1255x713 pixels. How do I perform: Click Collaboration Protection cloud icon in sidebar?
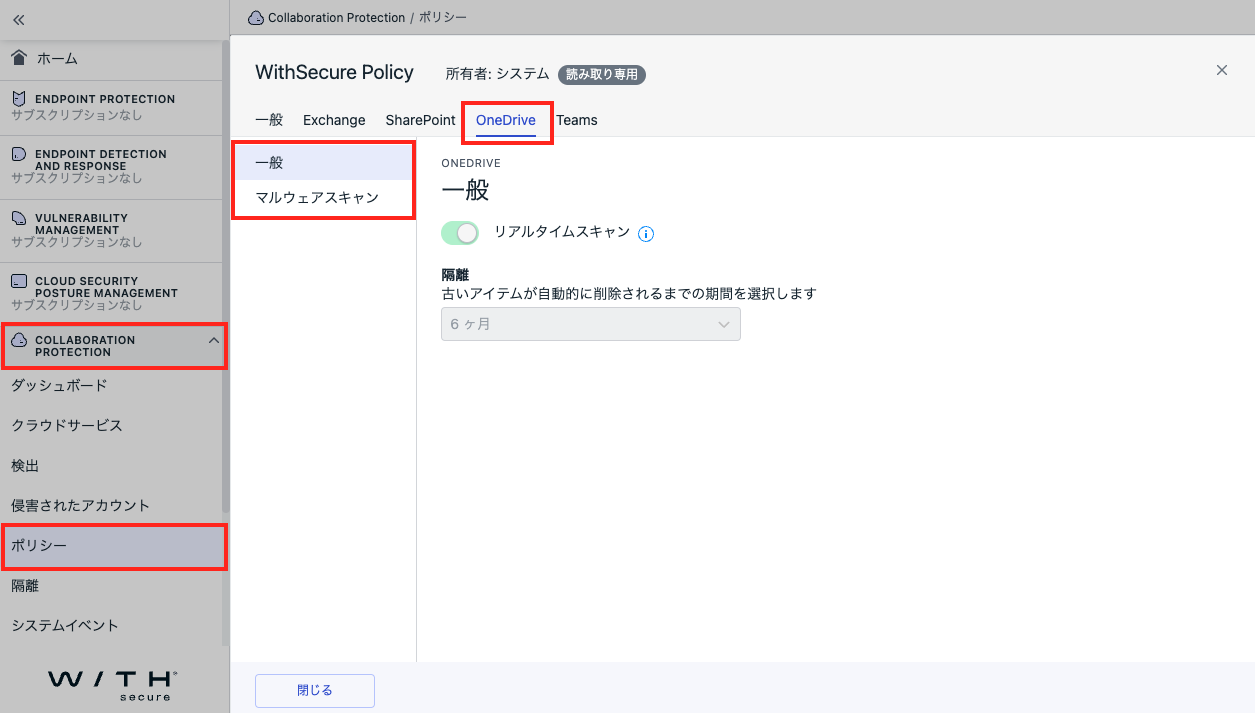coord(19,340)
